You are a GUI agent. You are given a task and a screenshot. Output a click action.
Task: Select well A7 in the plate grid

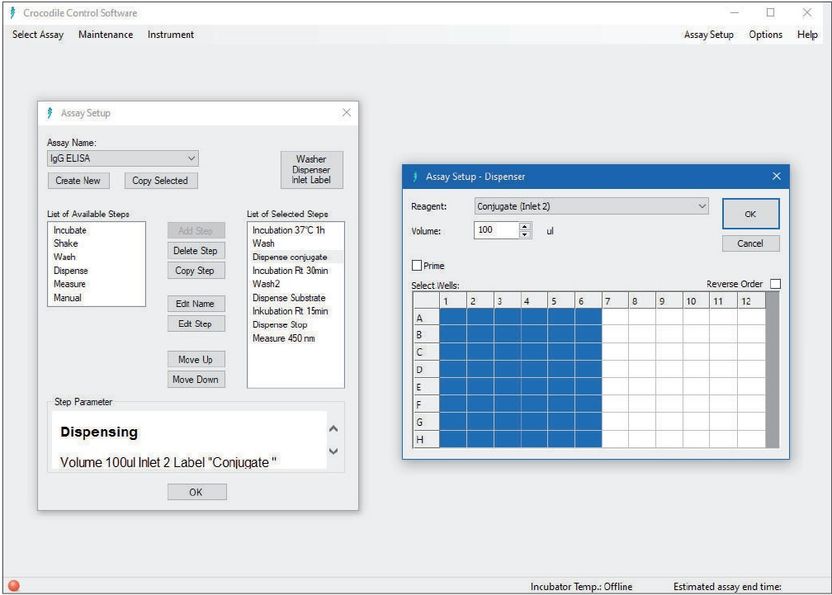point(616,317)
